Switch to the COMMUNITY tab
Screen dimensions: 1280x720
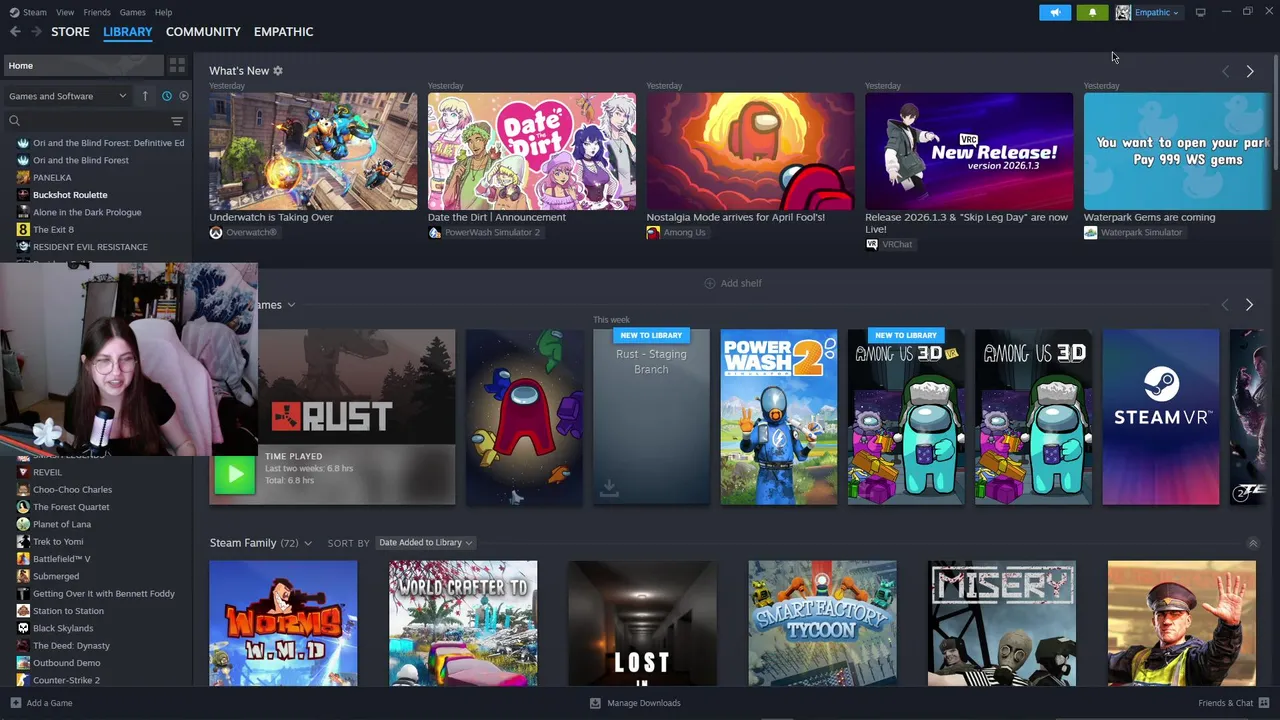(203, 32)
